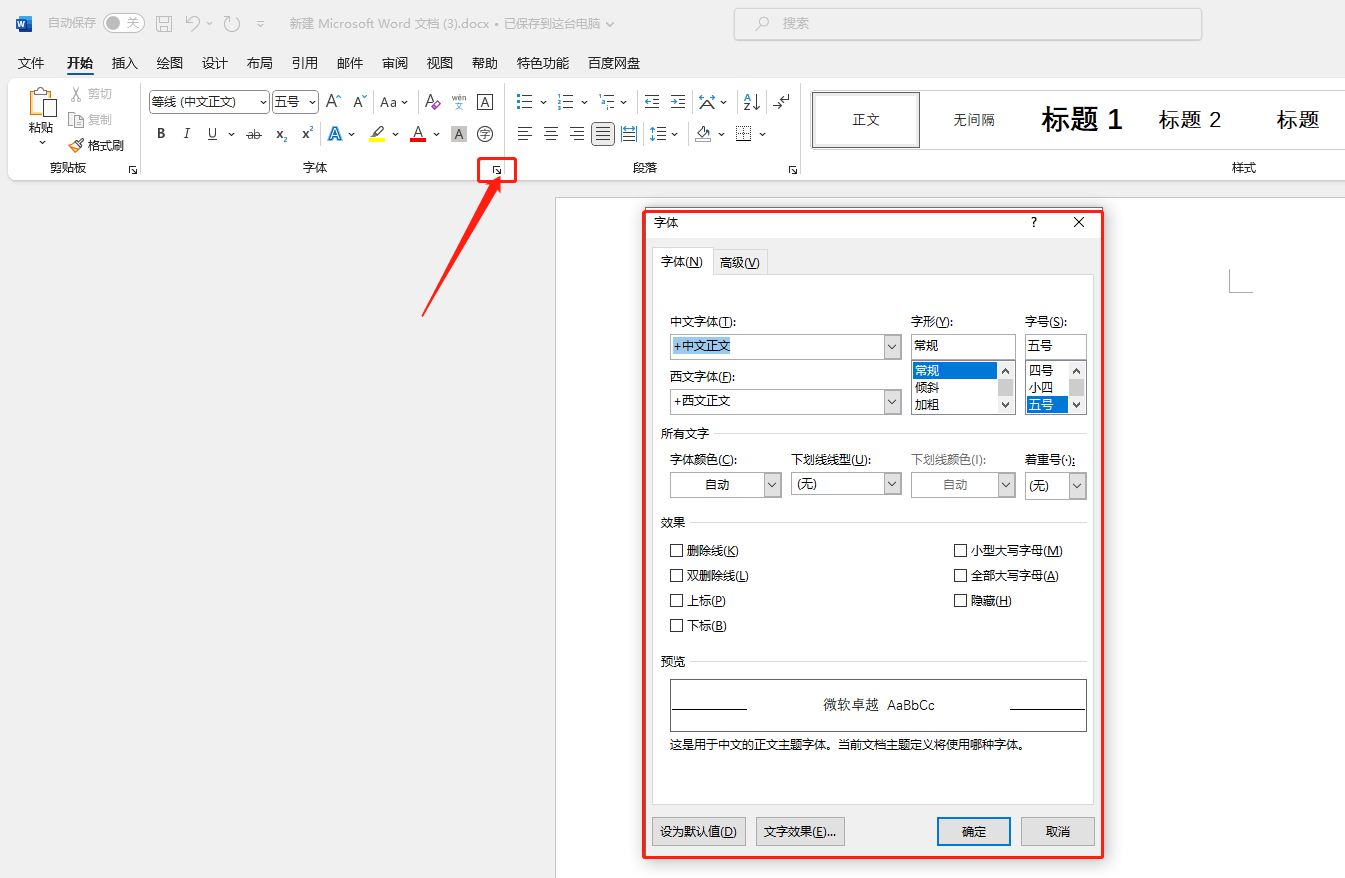Check the 删除线(K) checkbox
The height and width of the screenshot is (878, 1345).
coord(677,551)
